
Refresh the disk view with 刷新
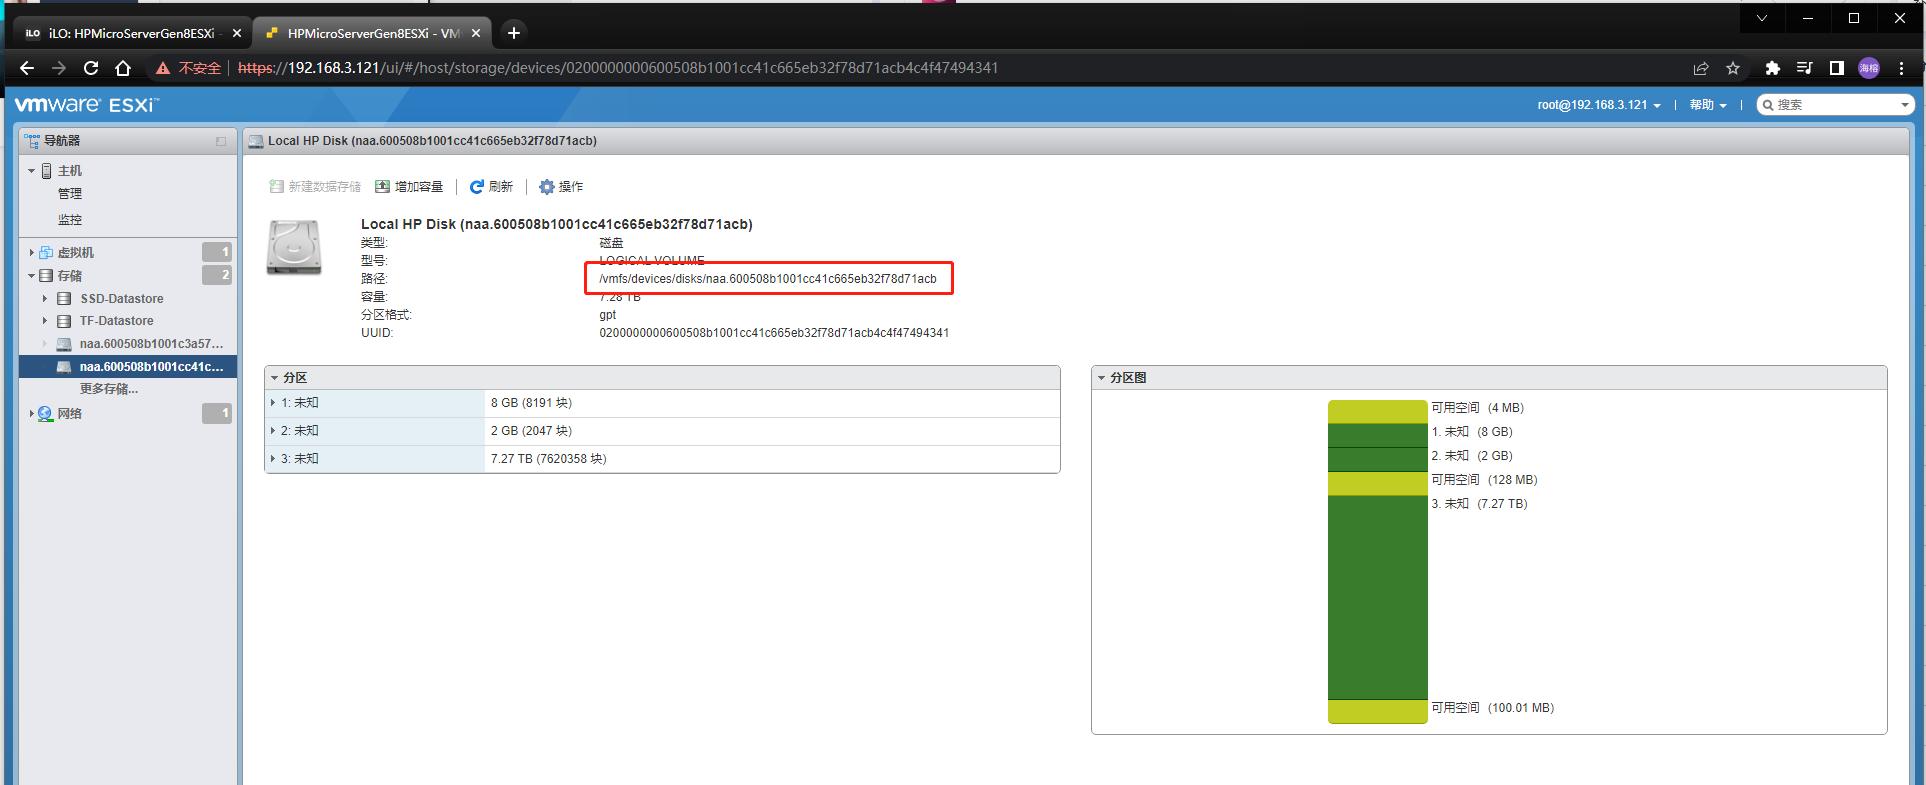[x=491, y=187]
